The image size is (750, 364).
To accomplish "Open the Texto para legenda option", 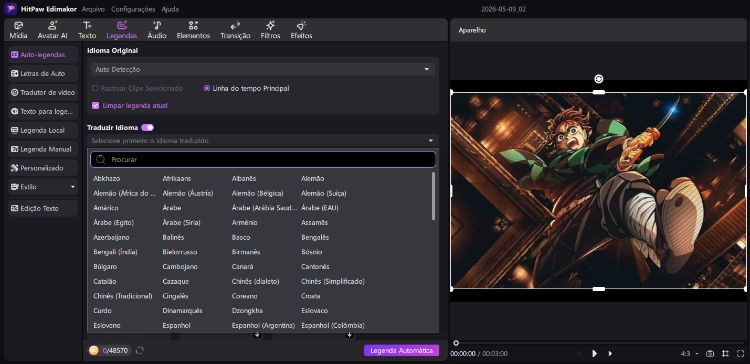I will [x=43, y=111].
